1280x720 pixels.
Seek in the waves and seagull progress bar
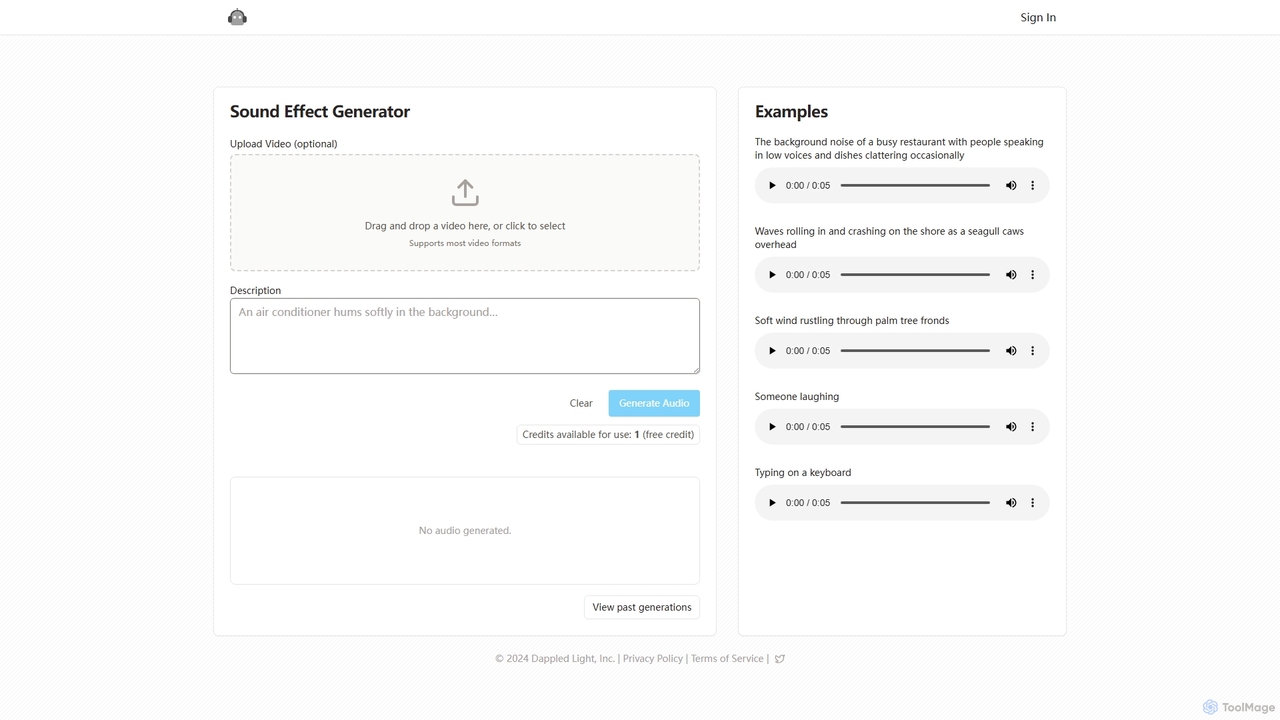[915, 274]
